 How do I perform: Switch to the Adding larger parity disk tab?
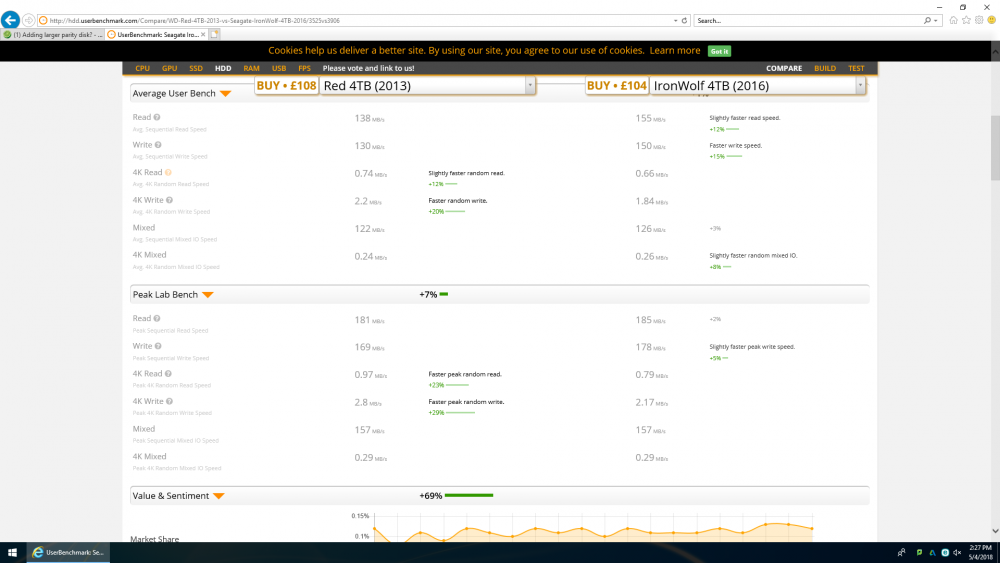click(52, 34)
